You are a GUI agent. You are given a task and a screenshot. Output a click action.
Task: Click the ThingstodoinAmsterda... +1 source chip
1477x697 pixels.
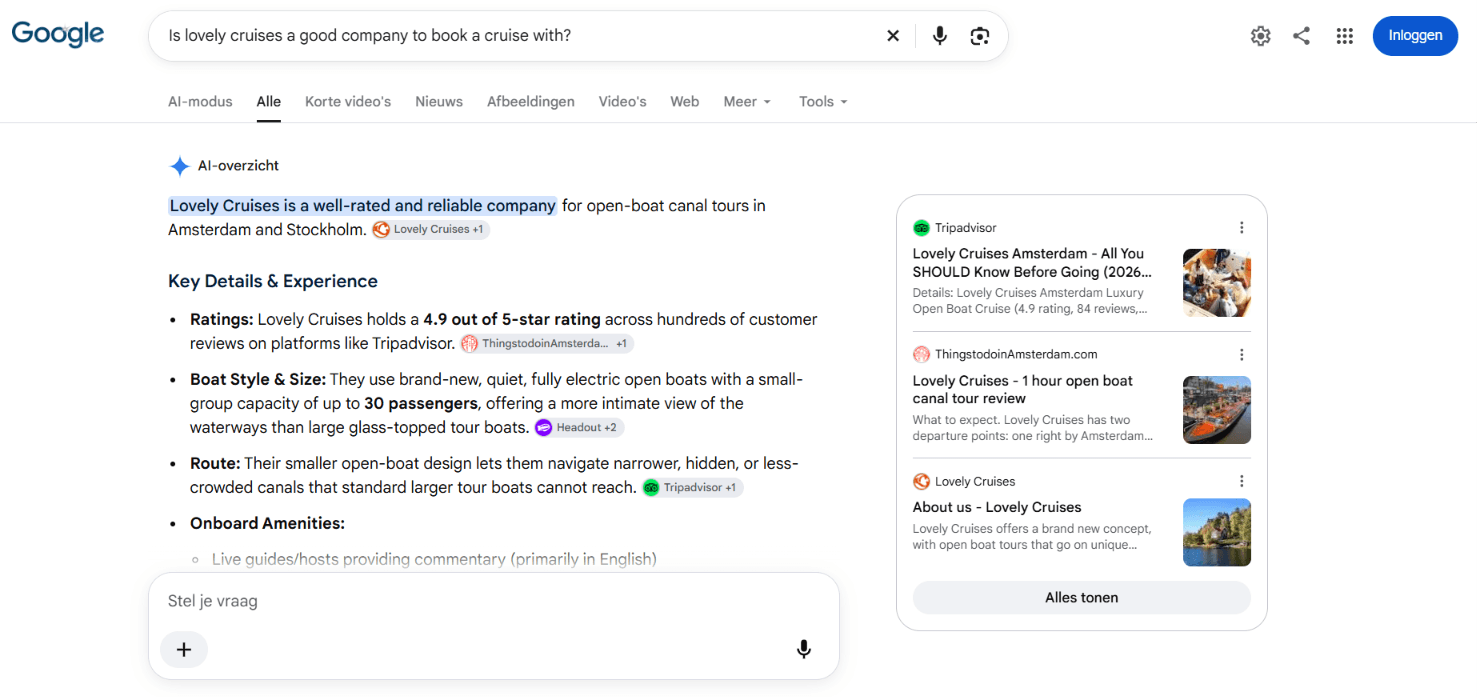tap(547, 344)
